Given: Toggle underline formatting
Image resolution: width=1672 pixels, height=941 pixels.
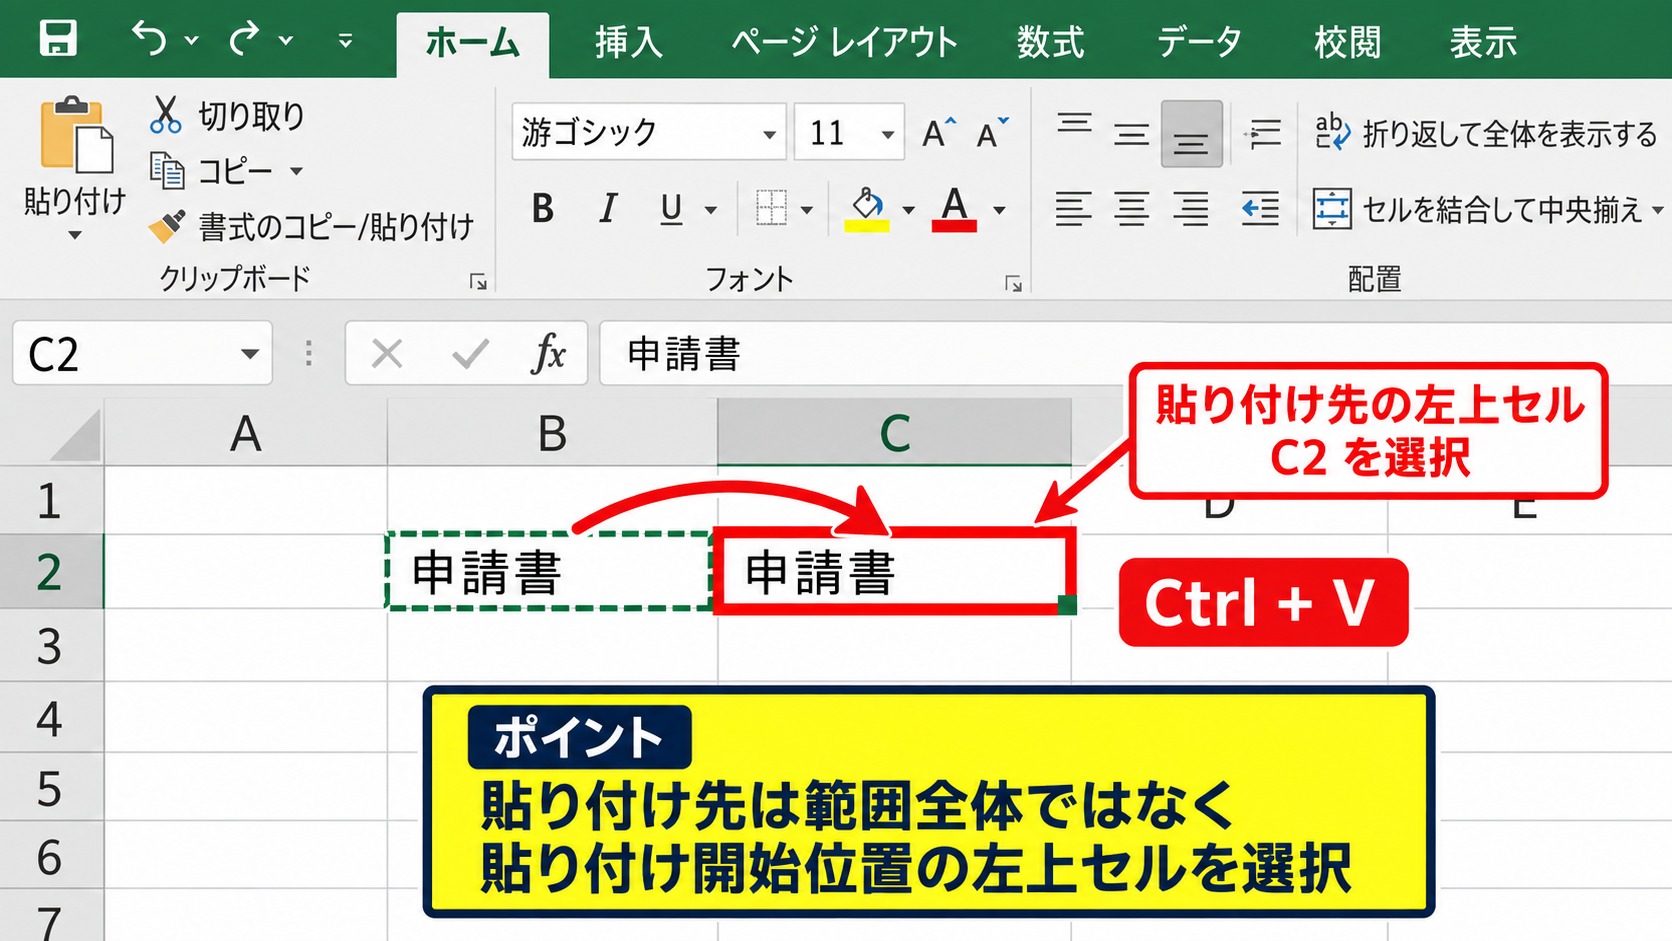Looking at the screenshot, I should click(x=671, y=209).
